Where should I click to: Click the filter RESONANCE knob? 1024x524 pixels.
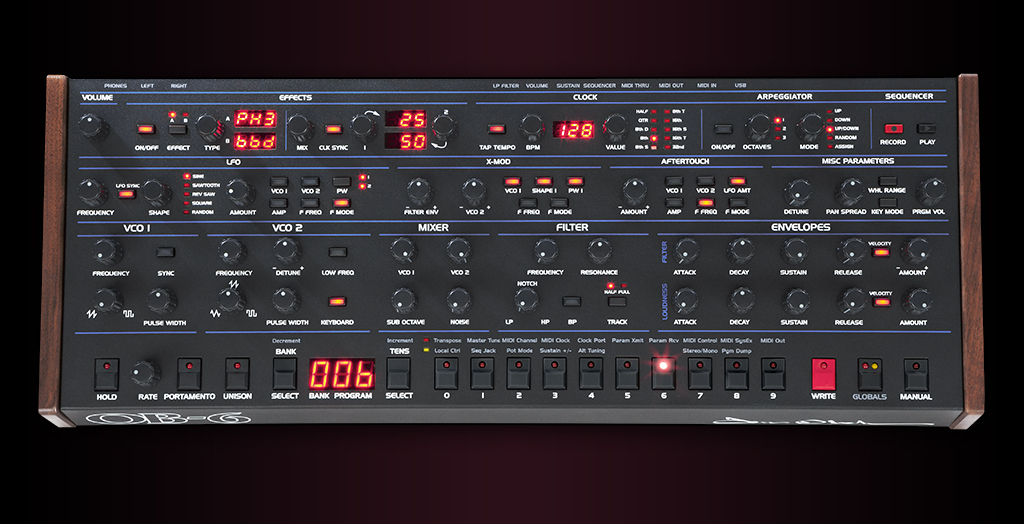coord(600,251)
